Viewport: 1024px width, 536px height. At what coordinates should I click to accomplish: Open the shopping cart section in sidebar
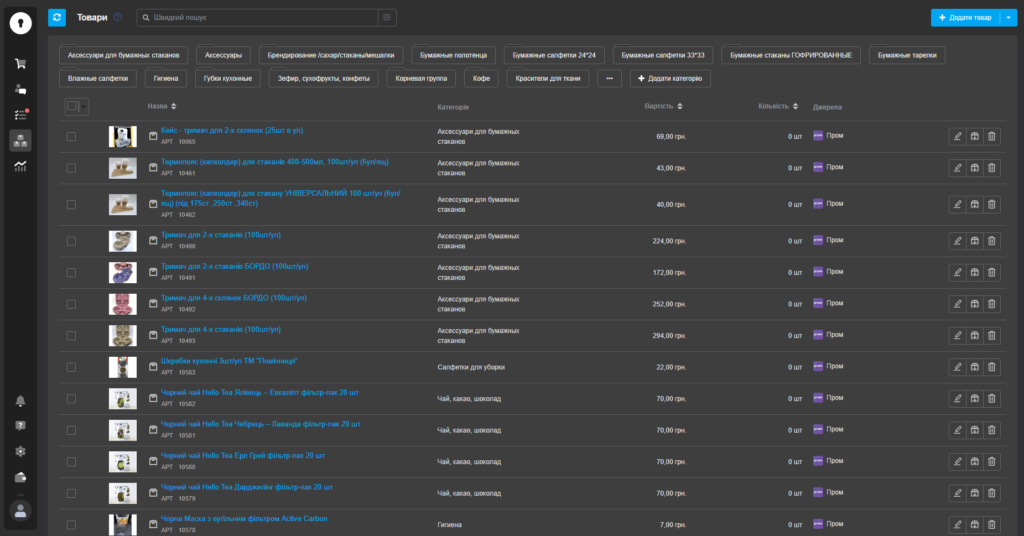(20, 63)
